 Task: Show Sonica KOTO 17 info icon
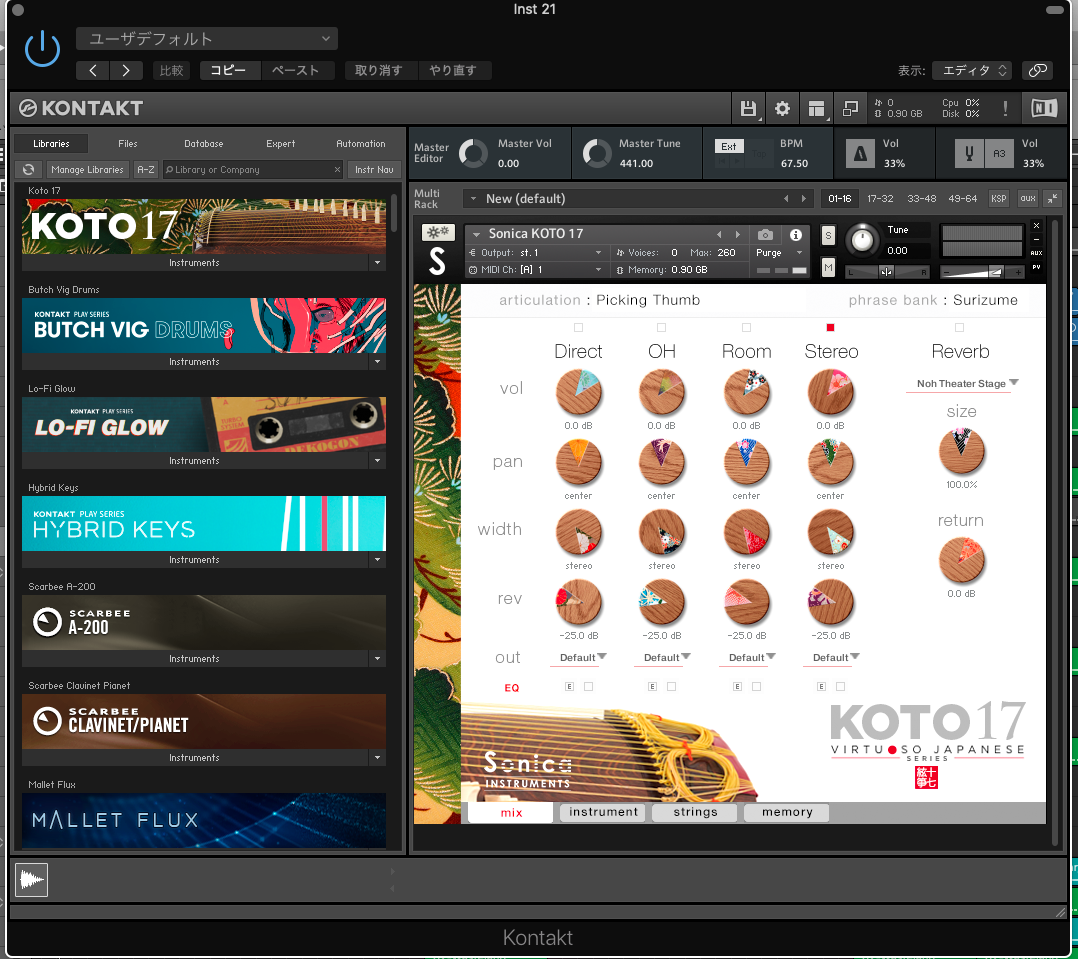[795, 235]
